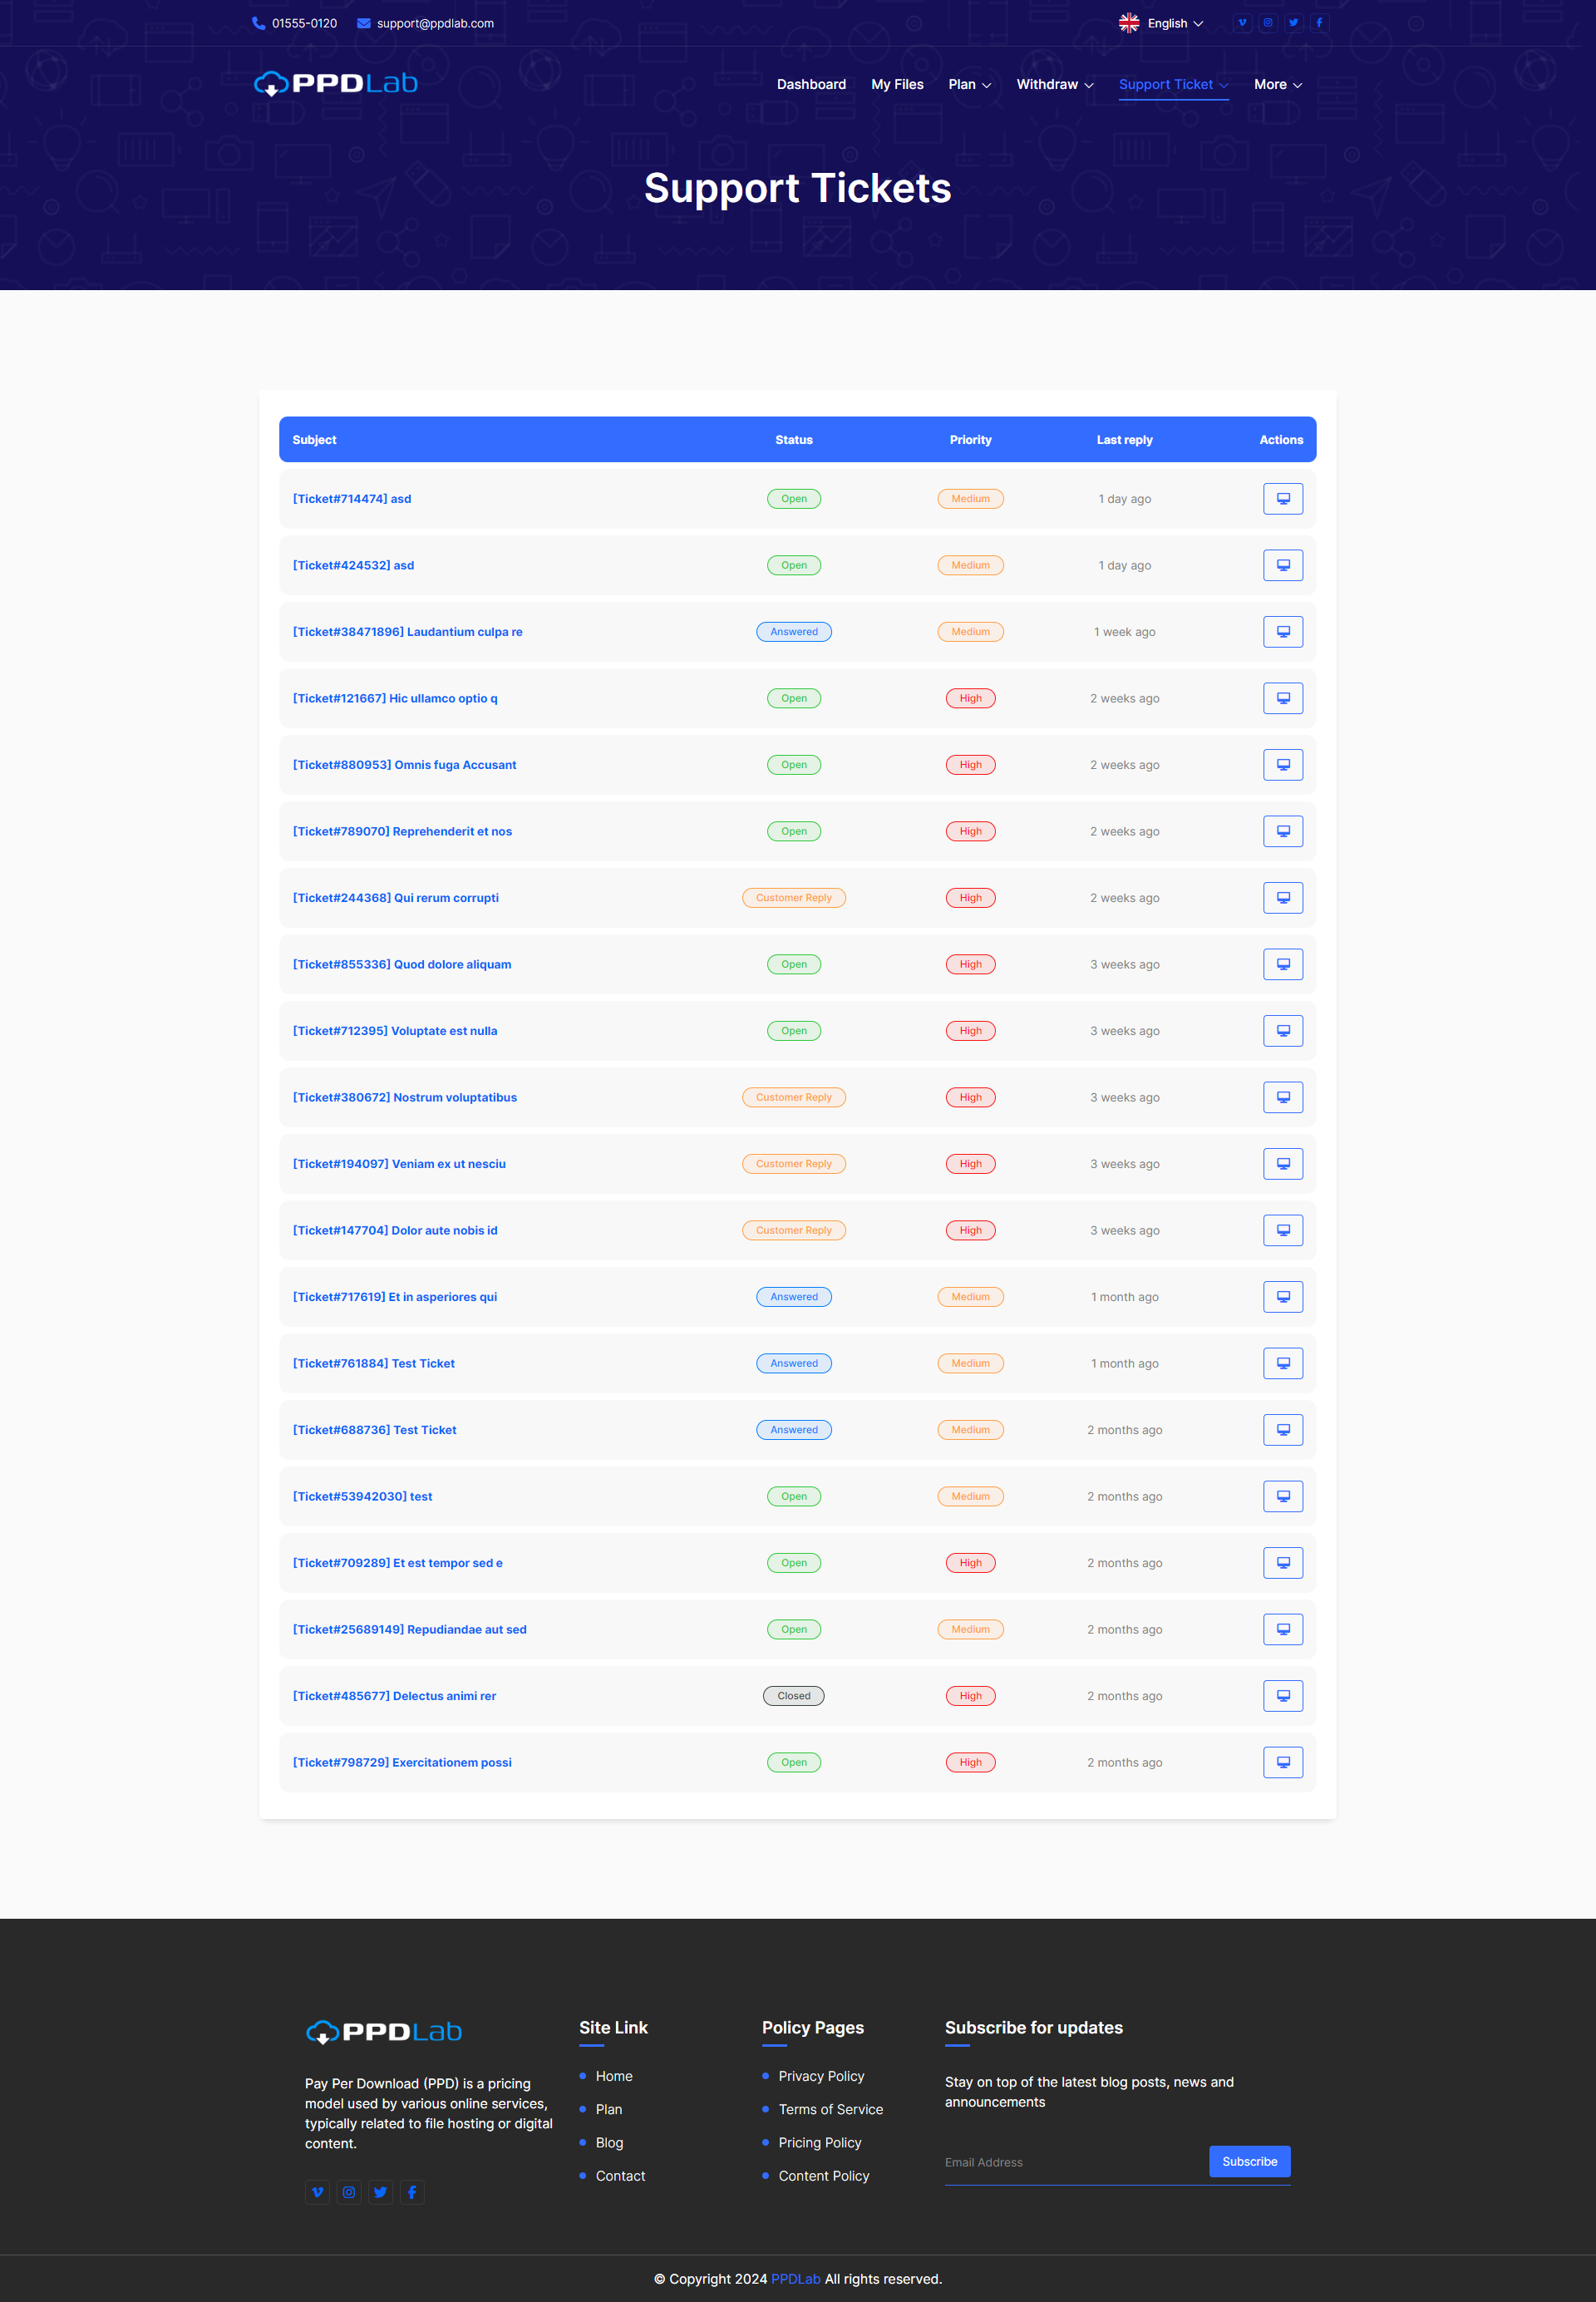The width and height of the screenshot is (1596, 2302).
Task: Click the footer Instagram icon
Action: (x=349, y=2192)
